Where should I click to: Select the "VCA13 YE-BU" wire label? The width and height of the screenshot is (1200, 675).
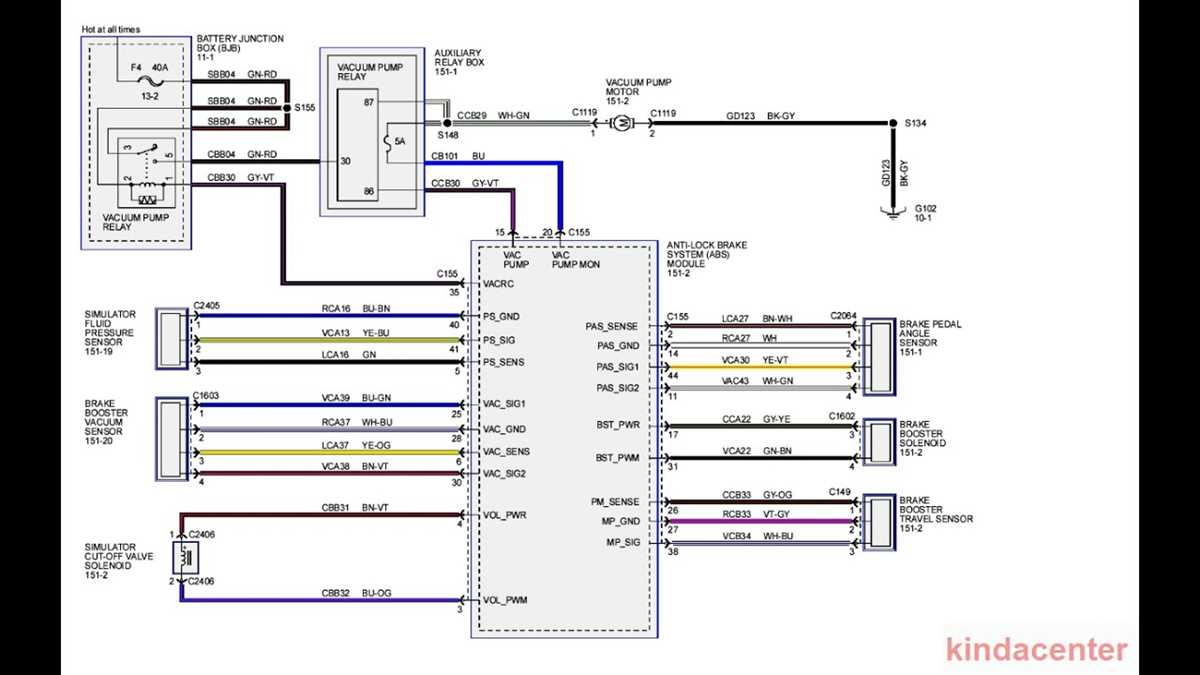pos(356,332)
